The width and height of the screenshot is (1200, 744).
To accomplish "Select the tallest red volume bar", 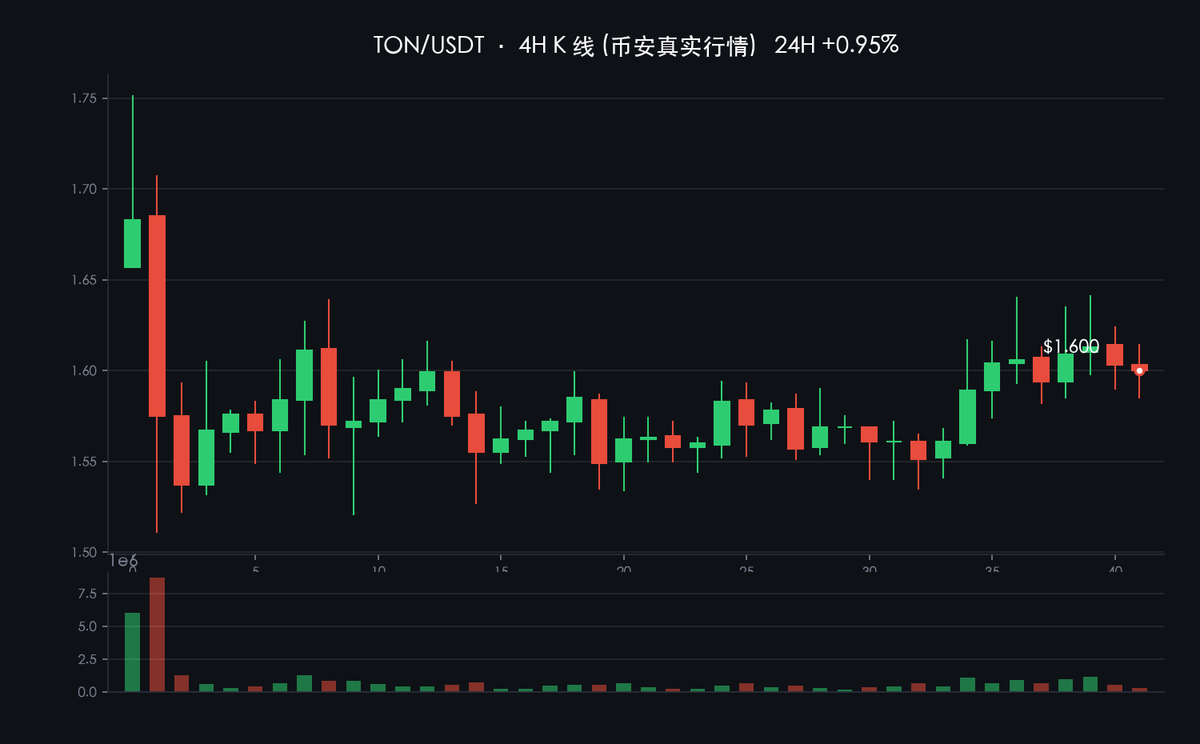I will [157, 635].
